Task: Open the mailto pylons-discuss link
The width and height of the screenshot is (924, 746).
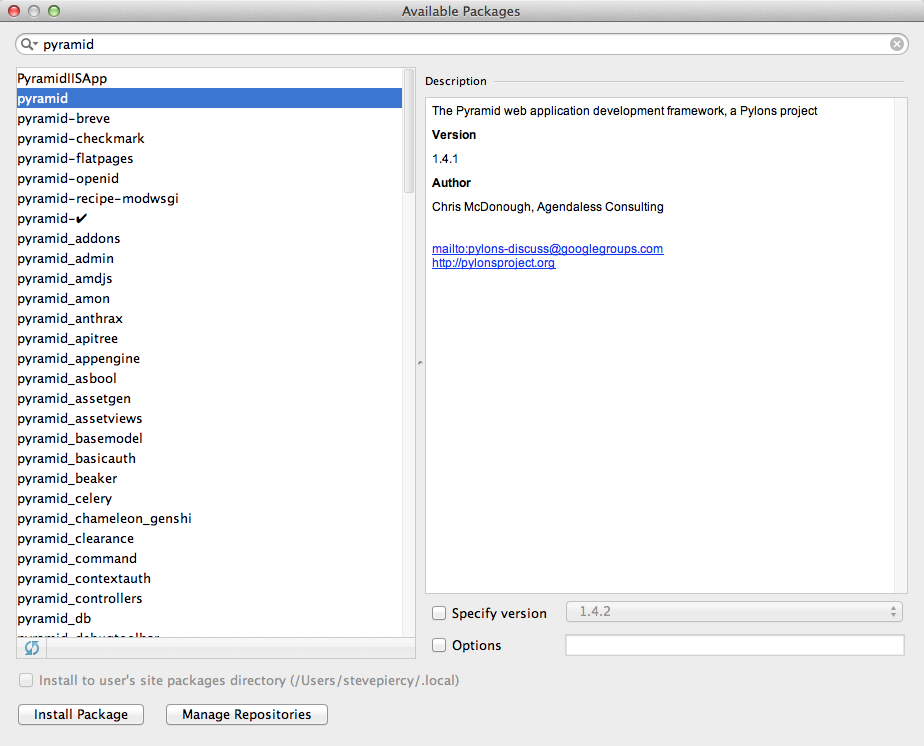Action: tap(547, 249)
